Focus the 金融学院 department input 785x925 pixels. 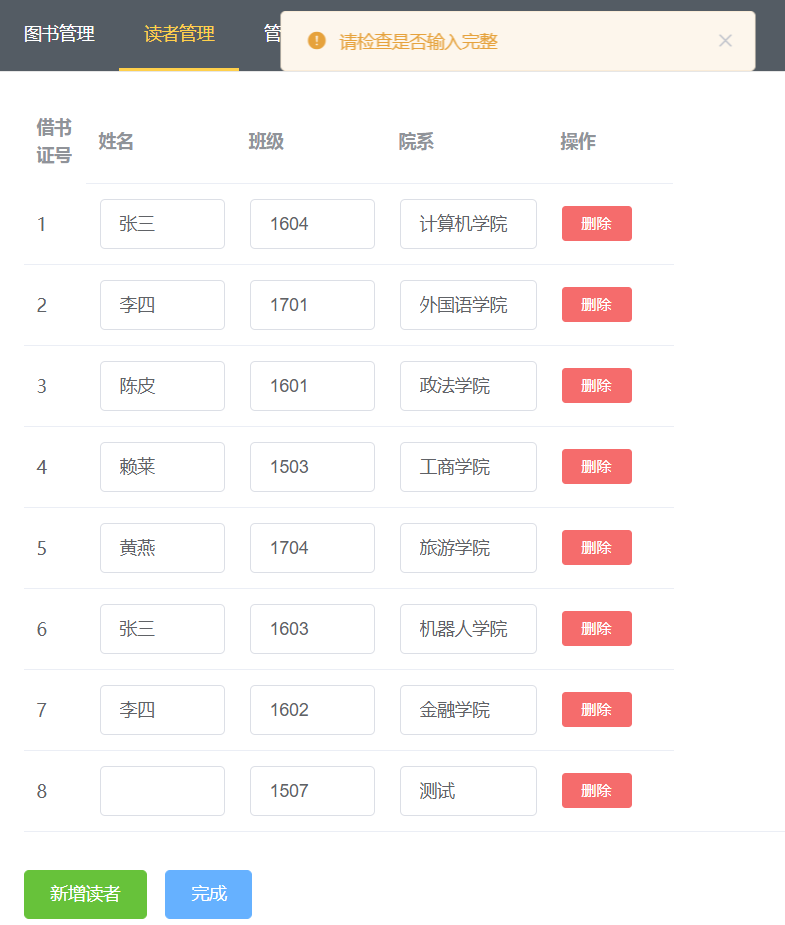tap(468, 710)
